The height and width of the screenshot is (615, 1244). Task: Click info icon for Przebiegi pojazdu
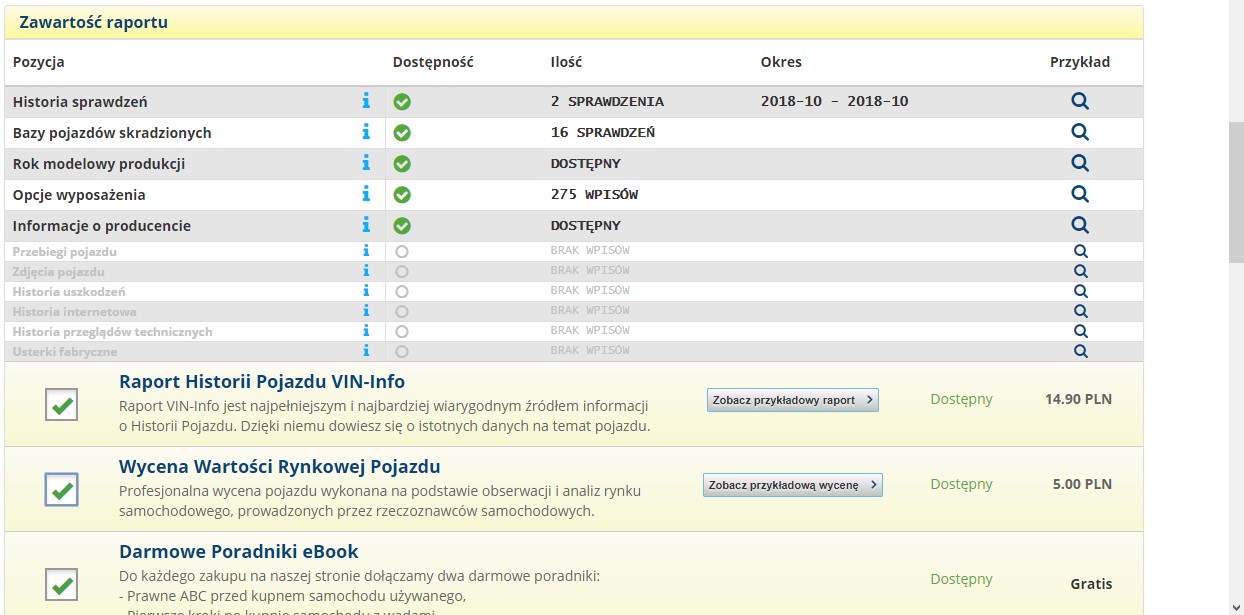[366, 251]
